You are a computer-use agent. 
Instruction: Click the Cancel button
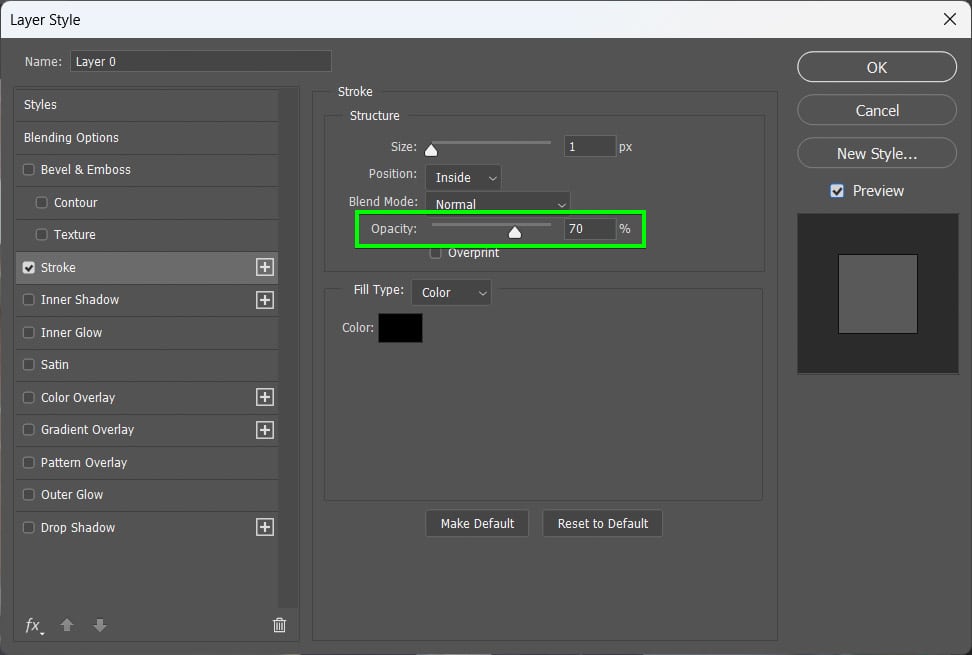877,110
